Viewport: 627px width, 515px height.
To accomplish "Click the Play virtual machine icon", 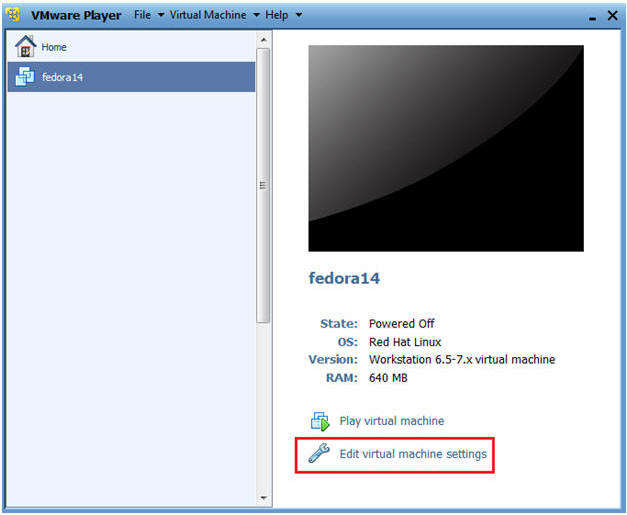I will click(320, 421).
